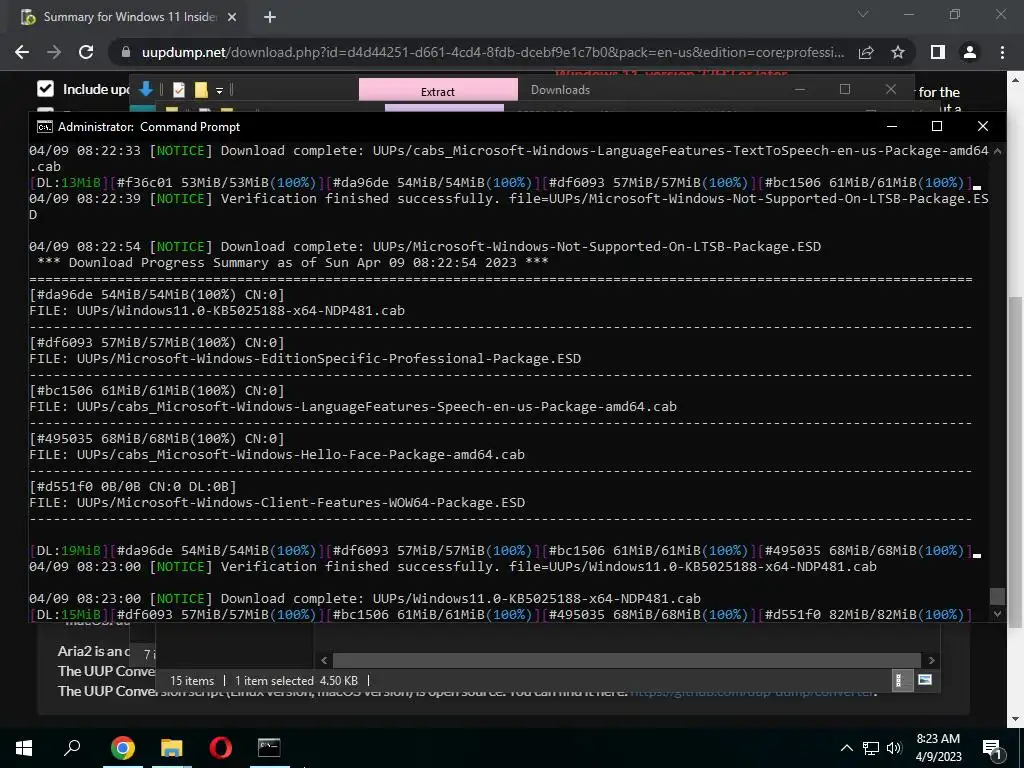Toggle the Include updates checkbox
Viewport: 1024px width, 768px height.
coord(45,89)
